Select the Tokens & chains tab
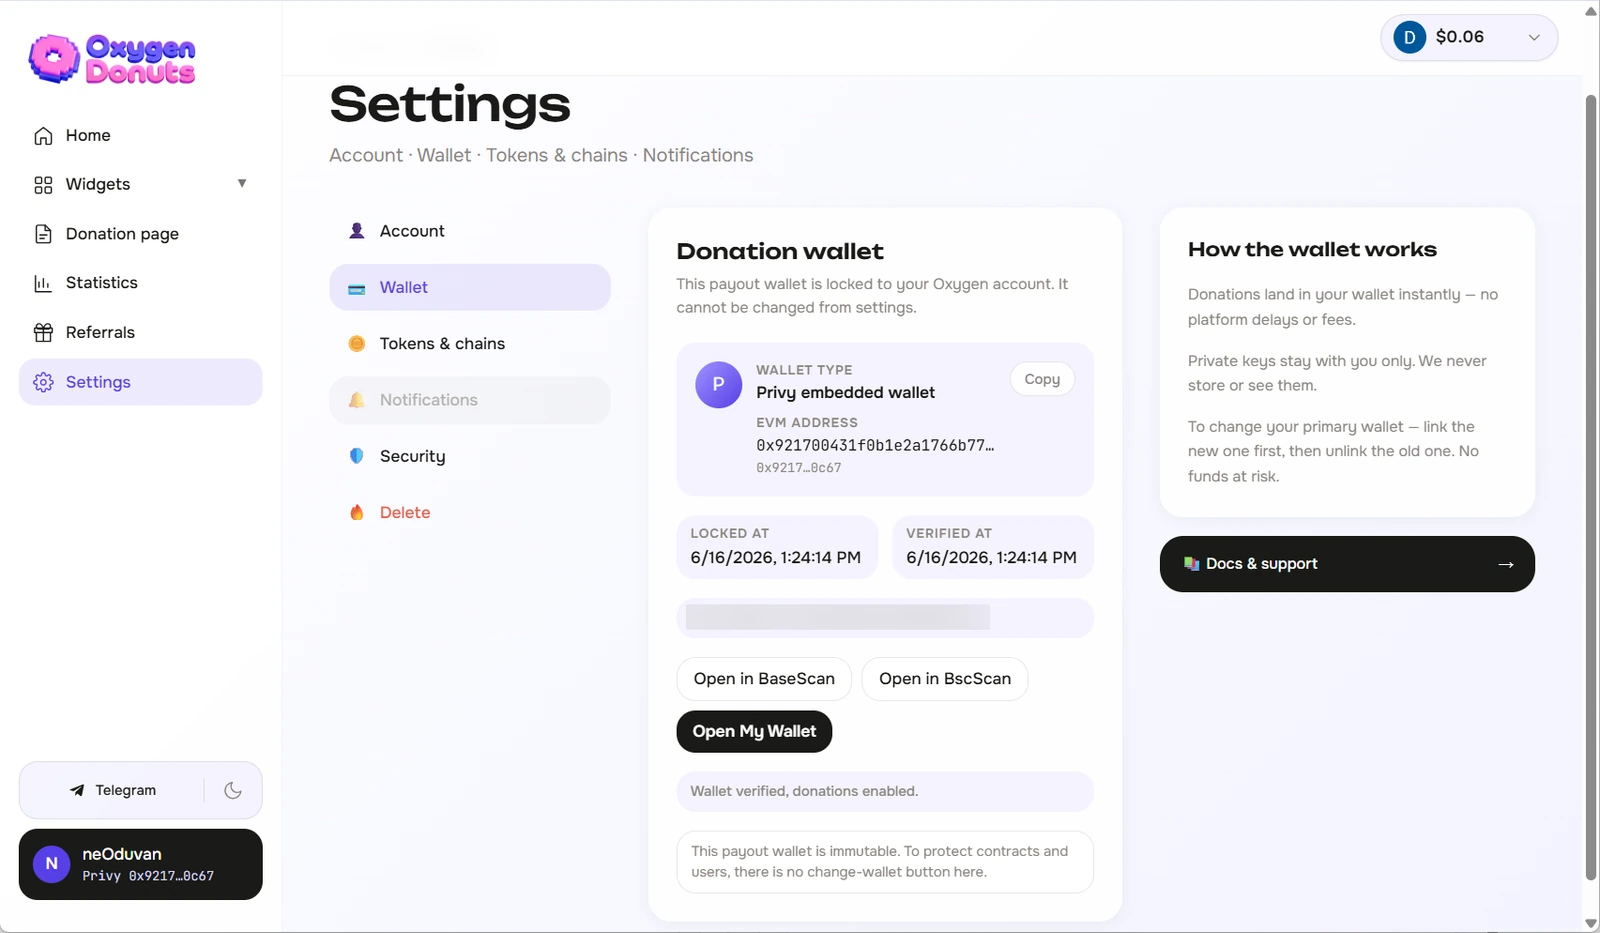The height and width of the screenshot is (933, 1600). (x=470, y=344)
